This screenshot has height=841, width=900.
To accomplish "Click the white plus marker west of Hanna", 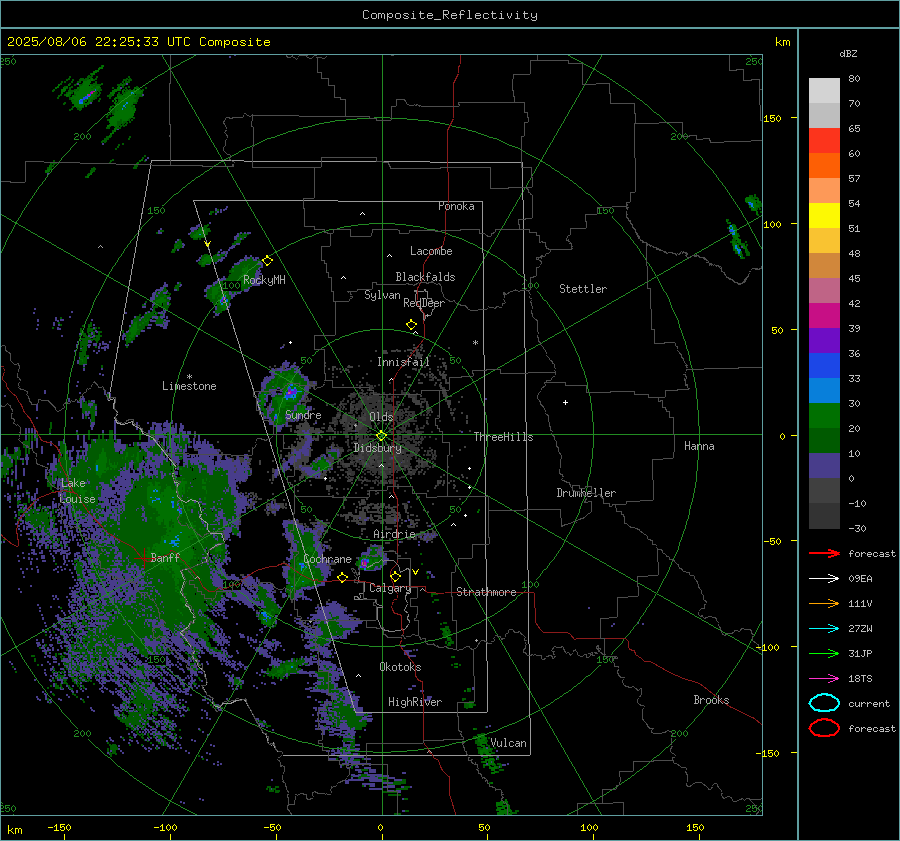I will (x=565, y=402).
